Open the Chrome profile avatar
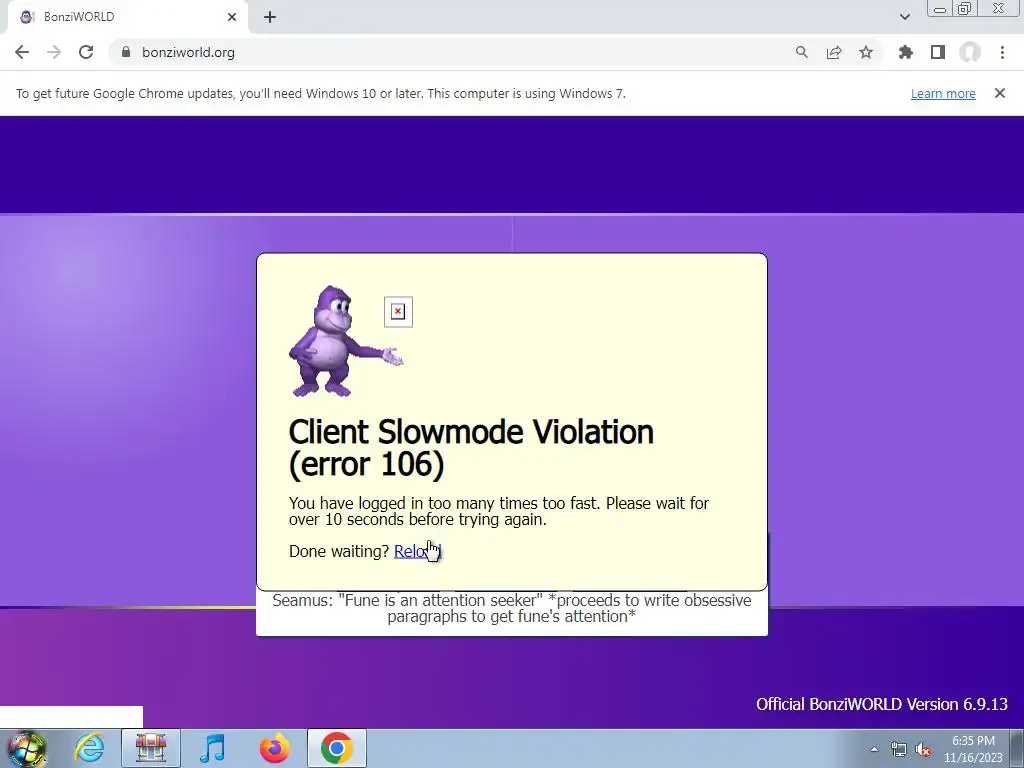1024x768 pixels. click(970, 52)
